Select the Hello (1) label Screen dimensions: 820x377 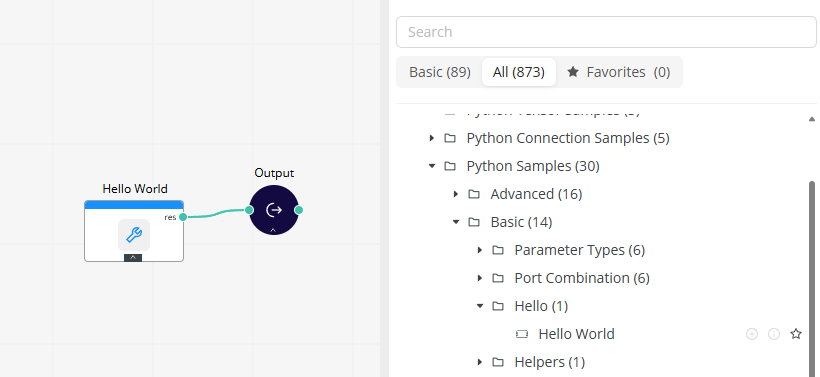541,306
